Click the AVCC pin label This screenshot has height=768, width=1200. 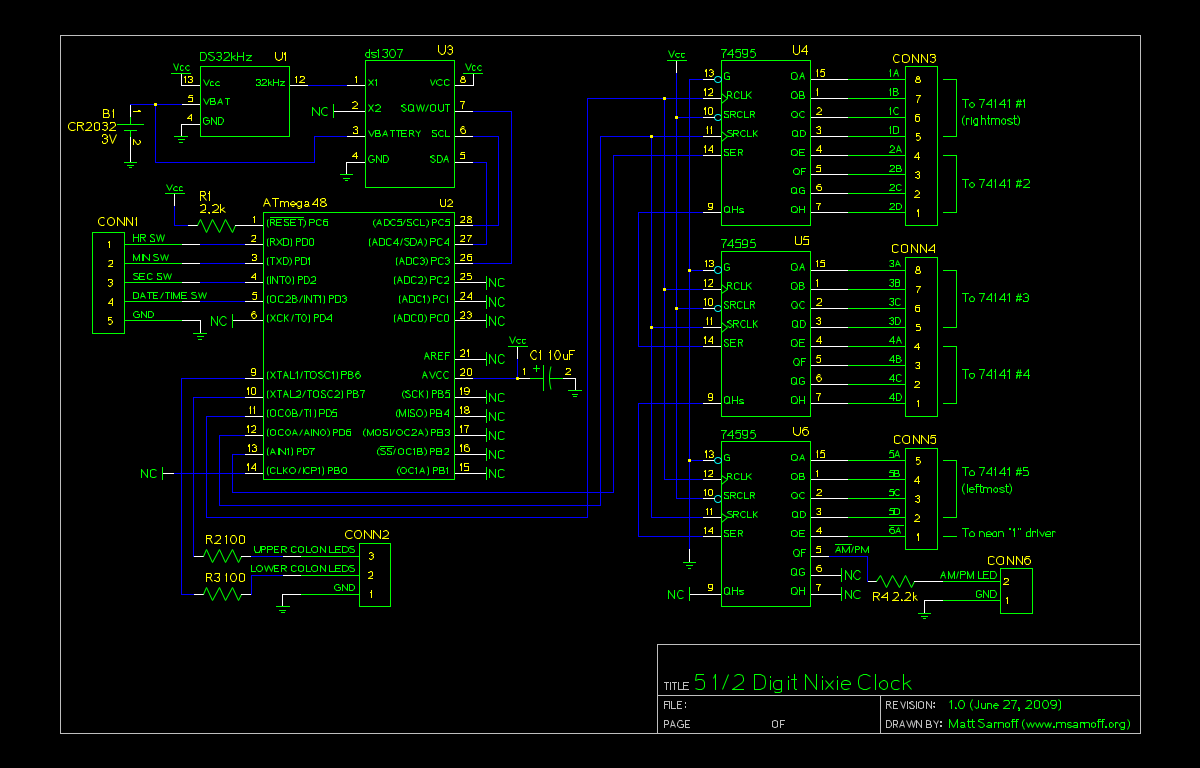pyautogui.click(x=437, y=374)
